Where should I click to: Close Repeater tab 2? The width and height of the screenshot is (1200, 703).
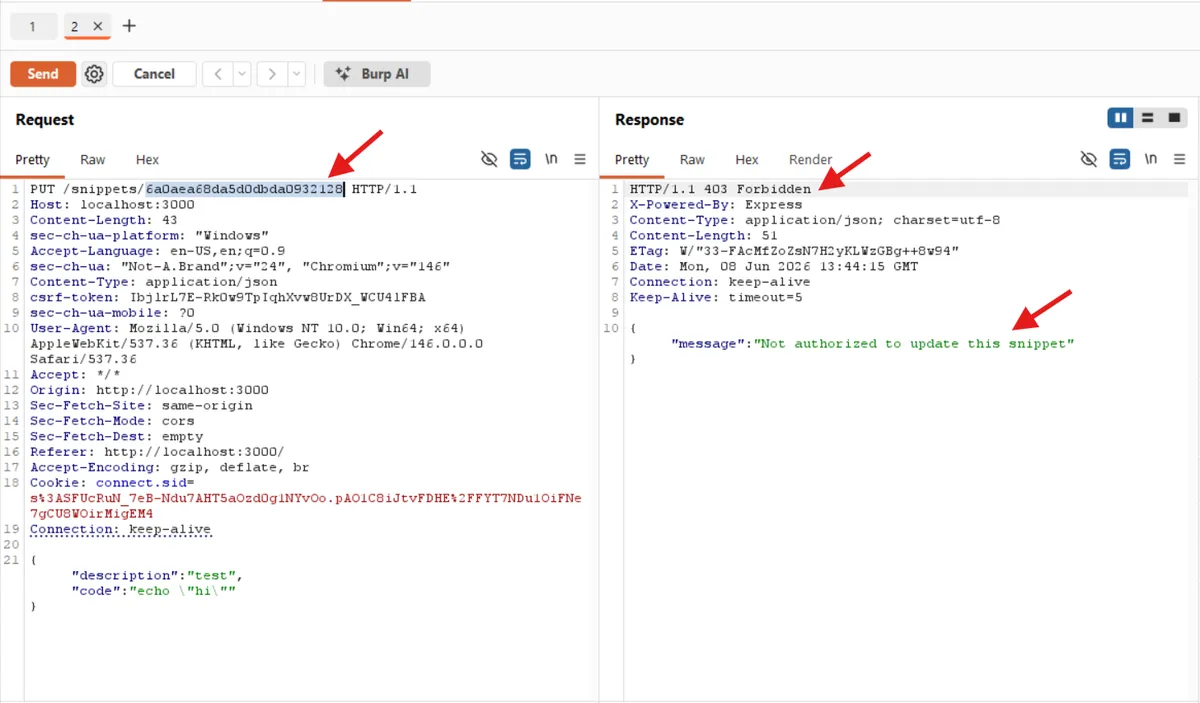[98, 26]
